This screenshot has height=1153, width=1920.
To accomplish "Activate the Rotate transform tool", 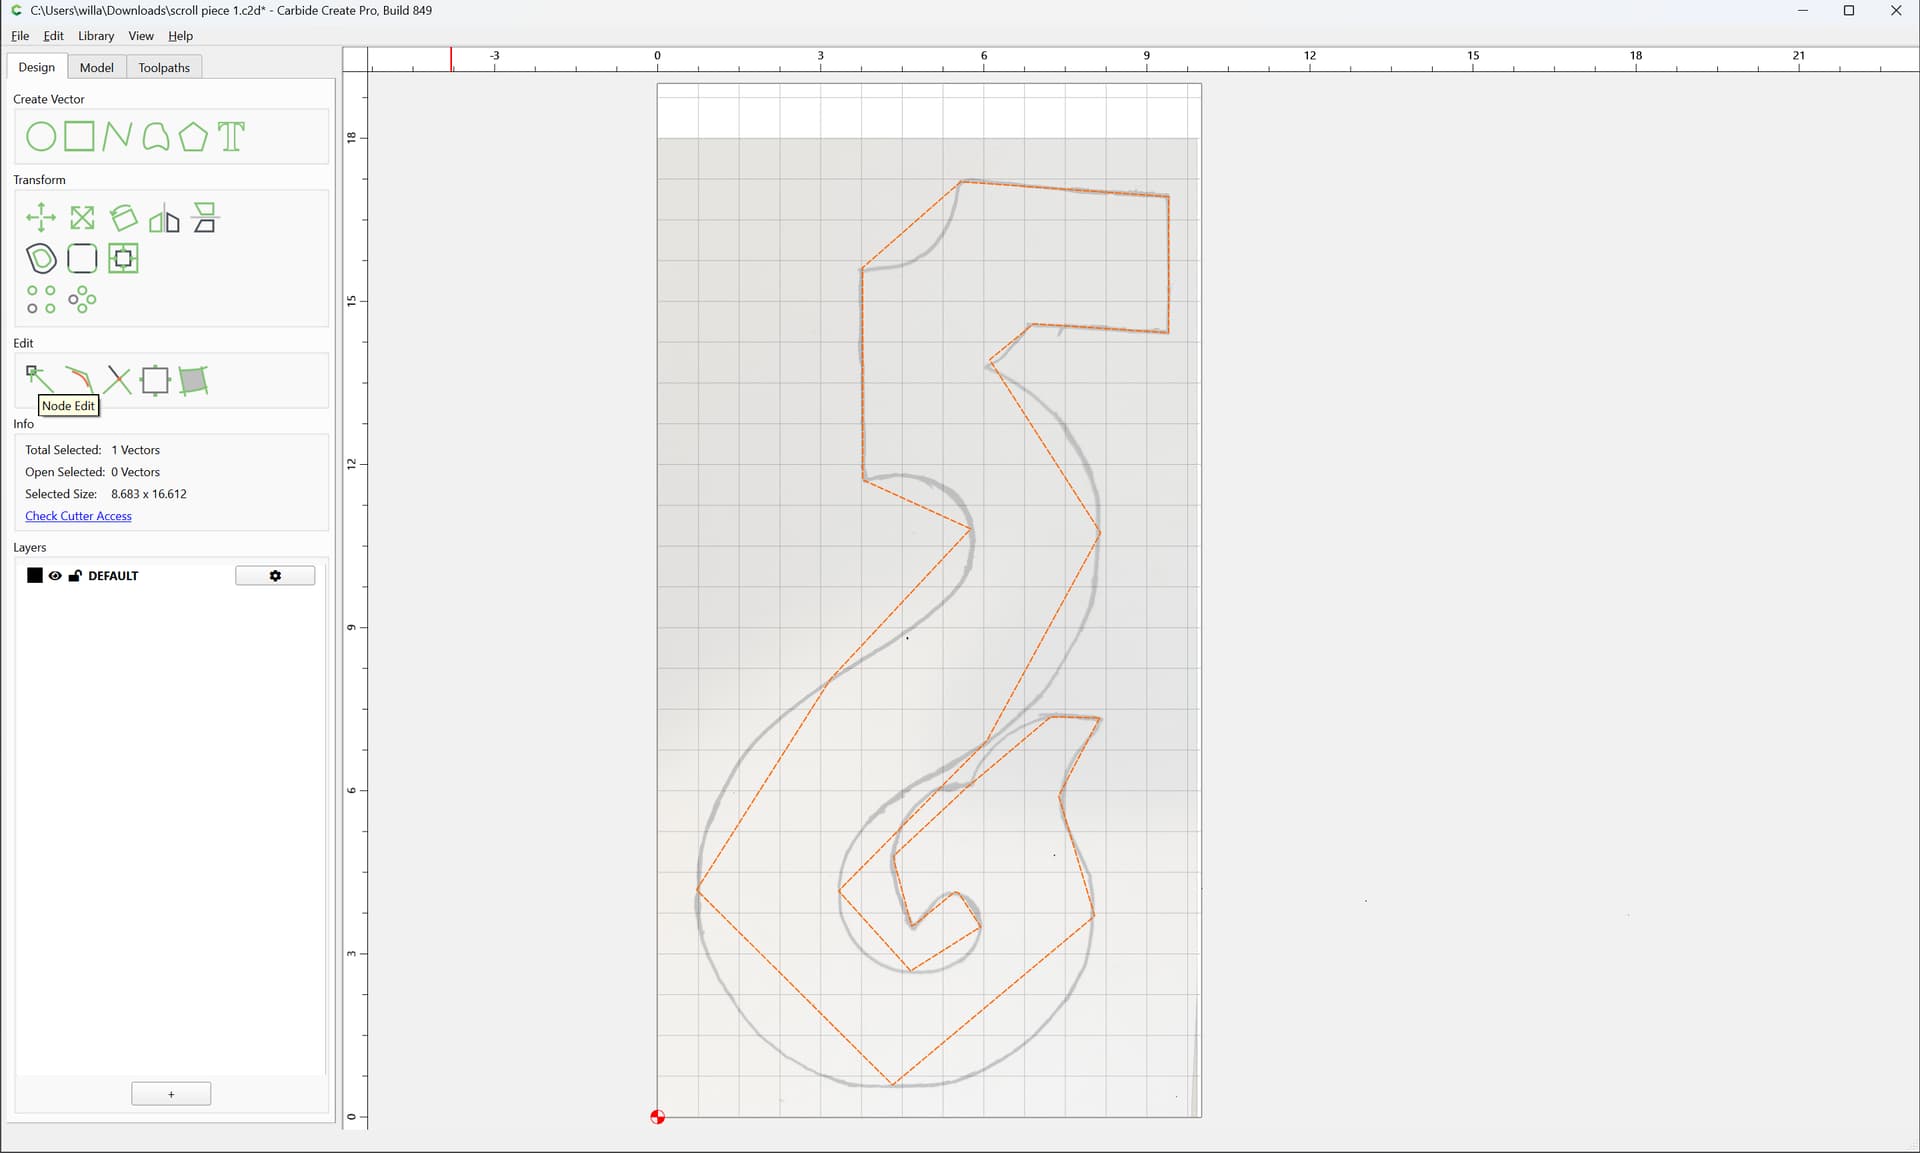I will [123, 217].
